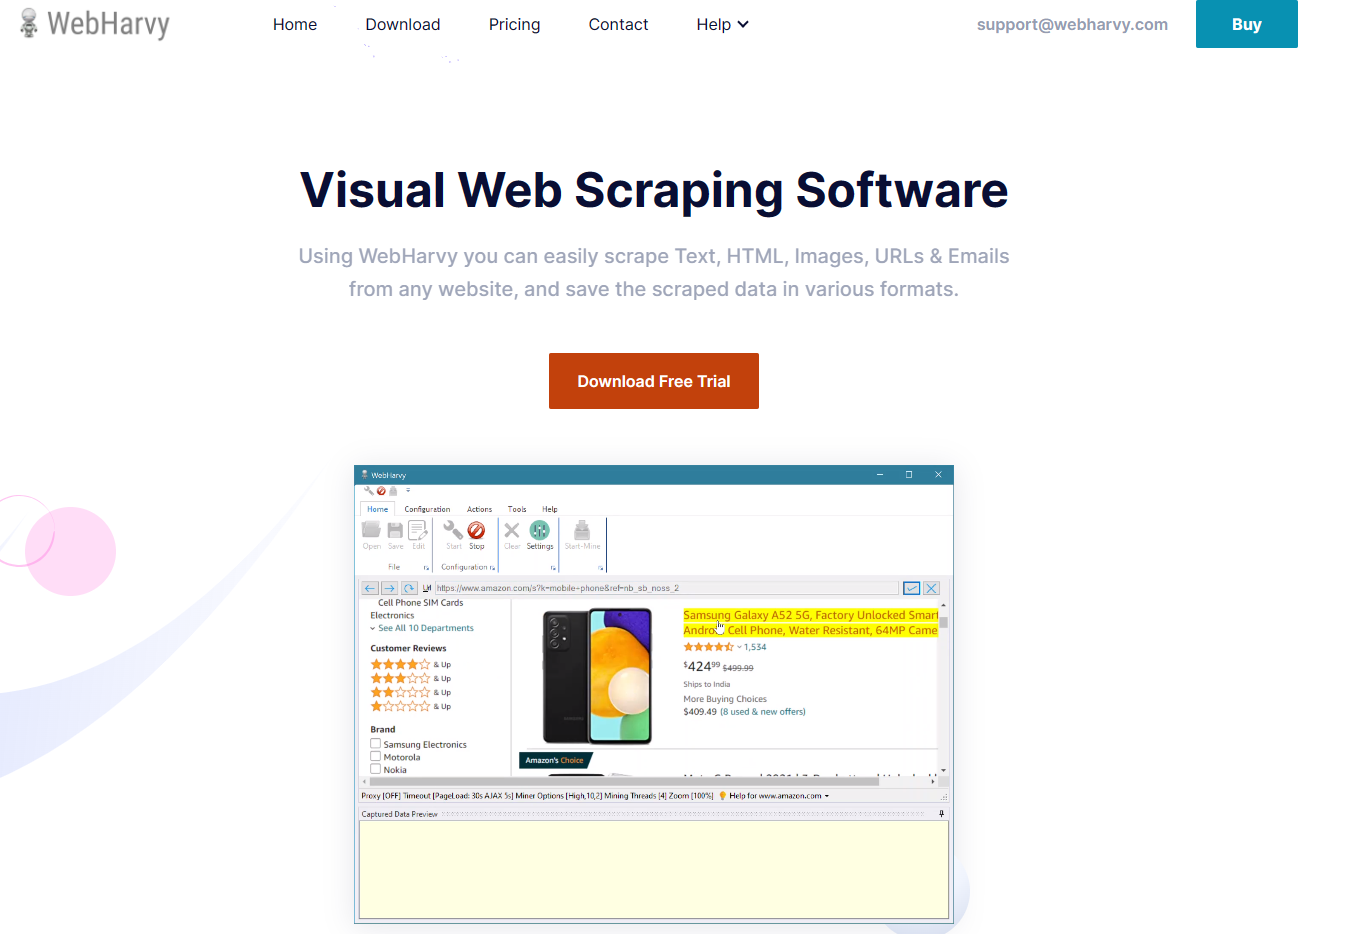Check the Samsung Electronics brand checkbox
Screen dimensions: 1364x934
click(x=376, y=744)
